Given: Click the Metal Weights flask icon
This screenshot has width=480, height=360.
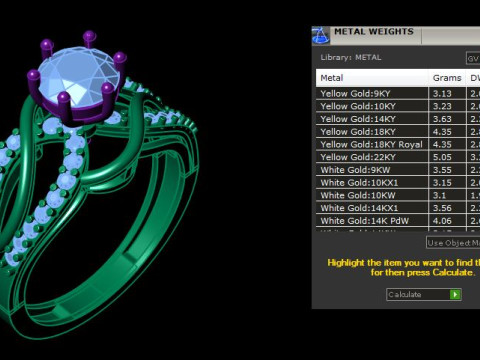Looking at the screenshot, I should (x=321, y=35).
